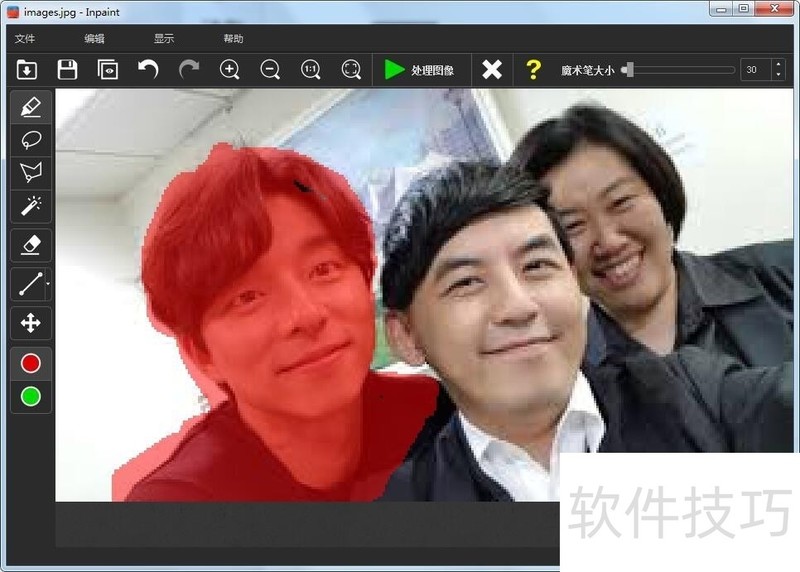The height and width of the screenshot is (572, 800).
Task: Choose the red mask marker color
Action: click(31, 363)
